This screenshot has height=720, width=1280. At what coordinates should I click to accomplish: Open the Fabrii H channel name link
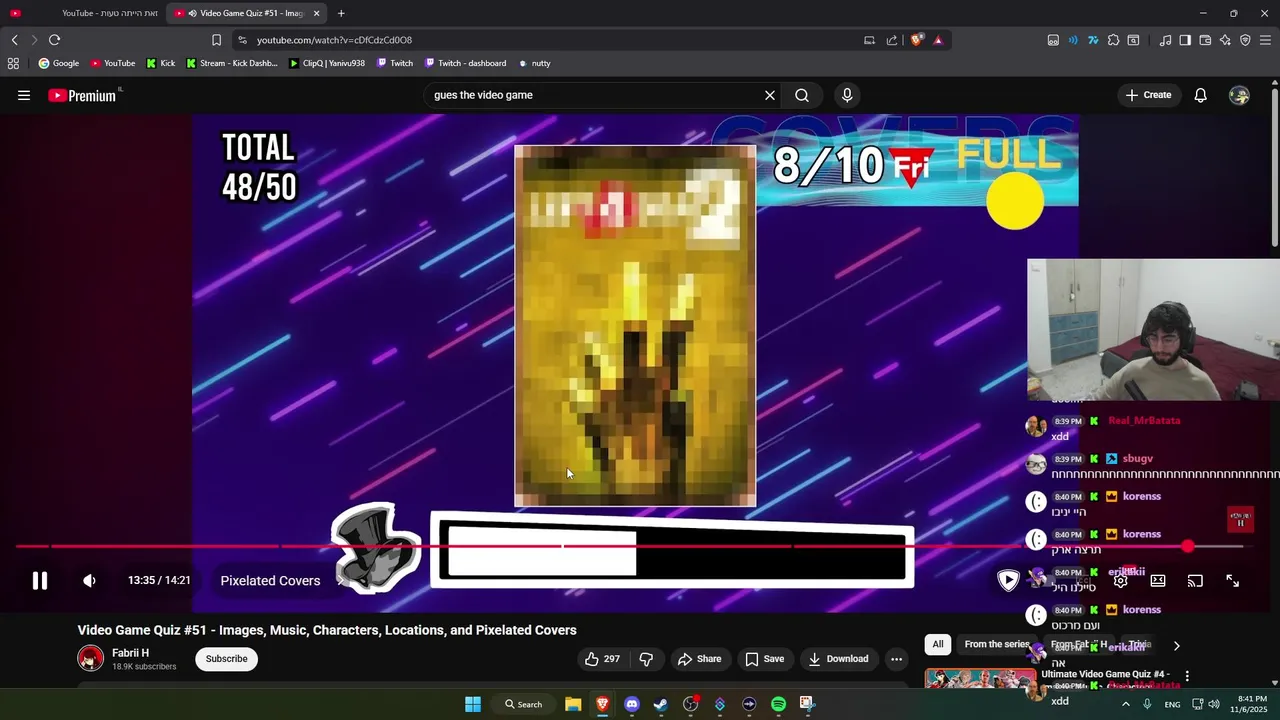click(x=130, y=653)
